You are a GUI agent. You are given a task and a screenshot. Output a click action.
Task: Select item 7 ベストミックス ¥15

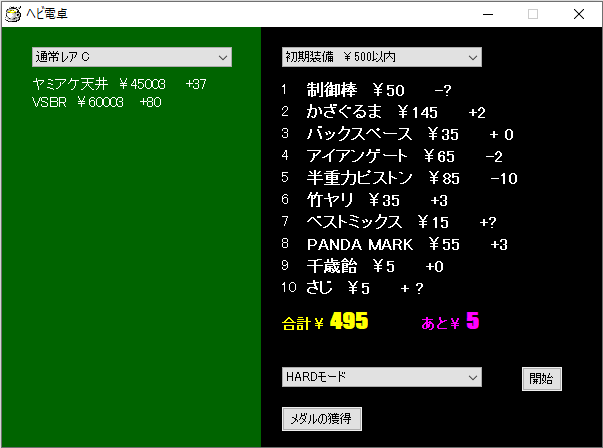click(389, 222)
